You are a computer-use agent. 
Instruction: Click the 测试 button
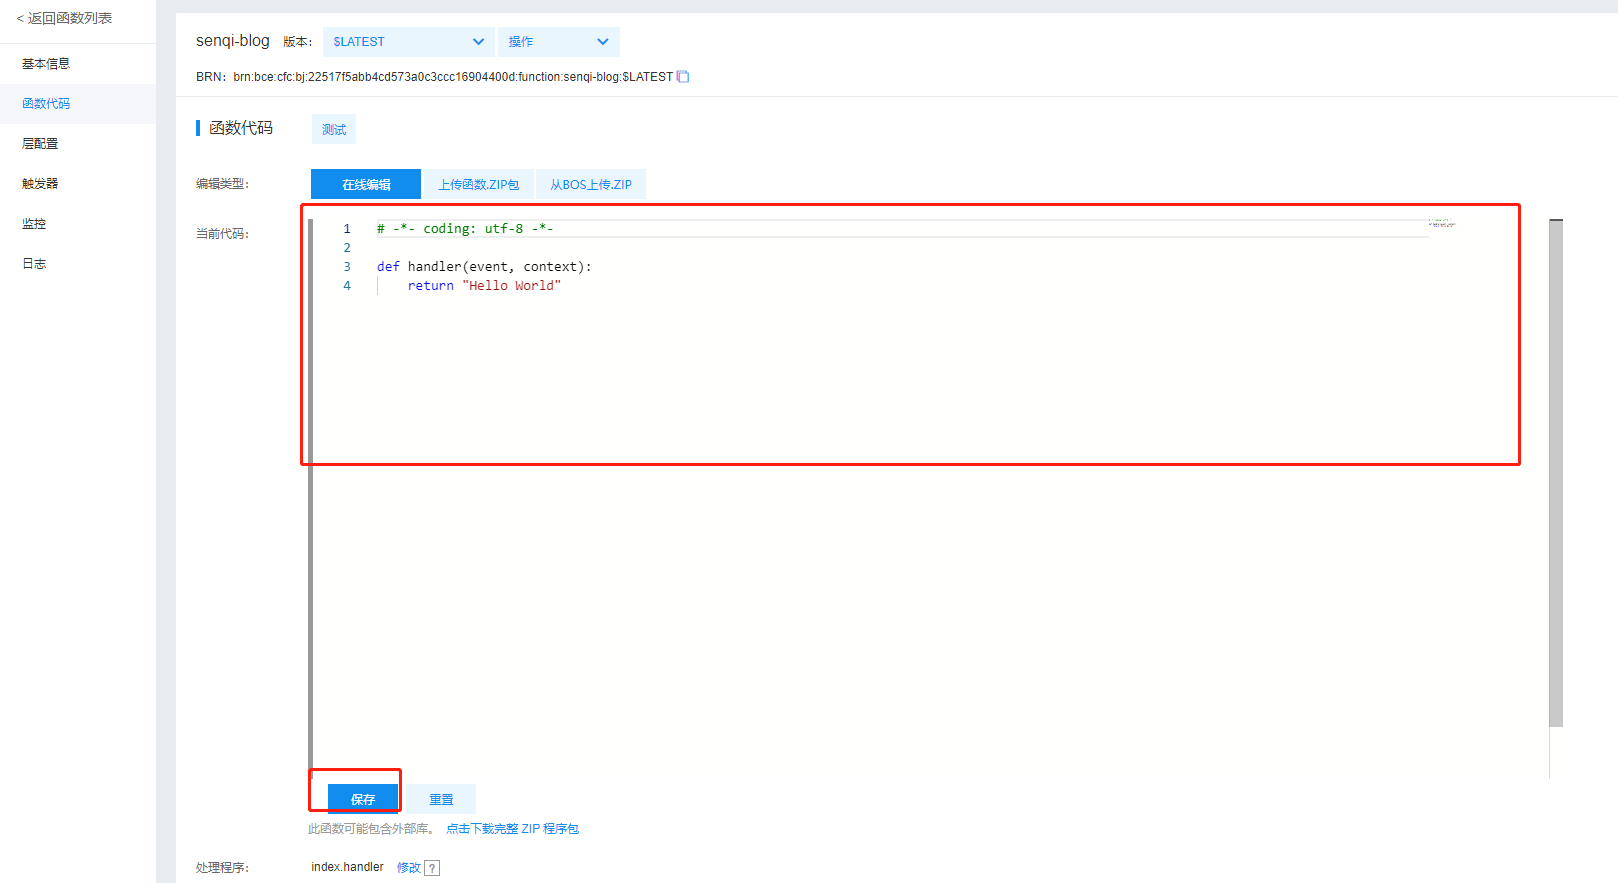tap(334, 129)
